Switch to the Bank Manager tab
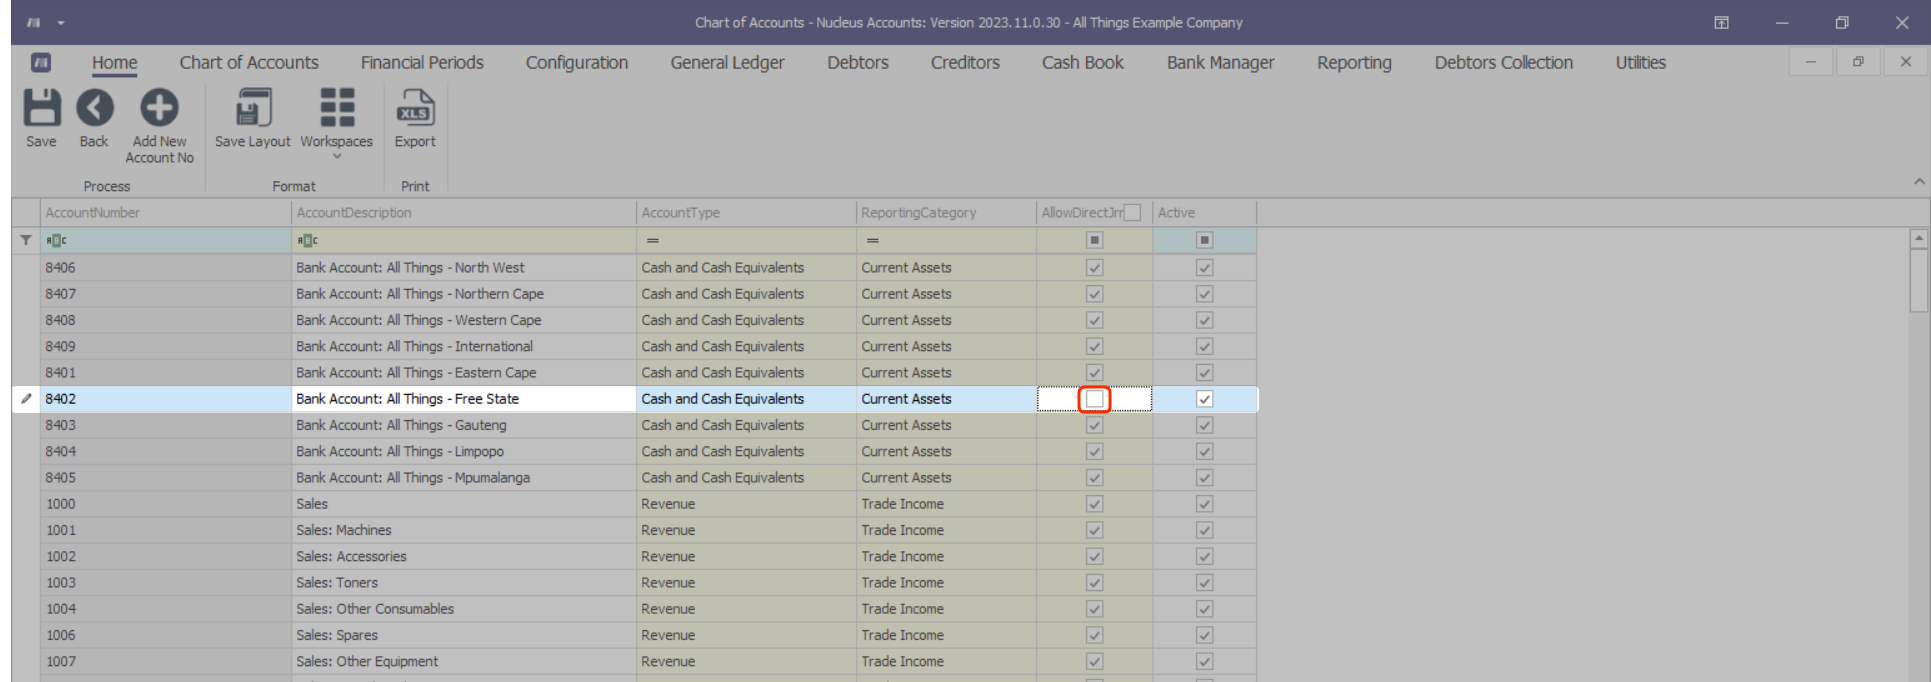Image resolution: width=1931 pixels, height=682 pixels. pyautogui.click(x=1220, y=62)
